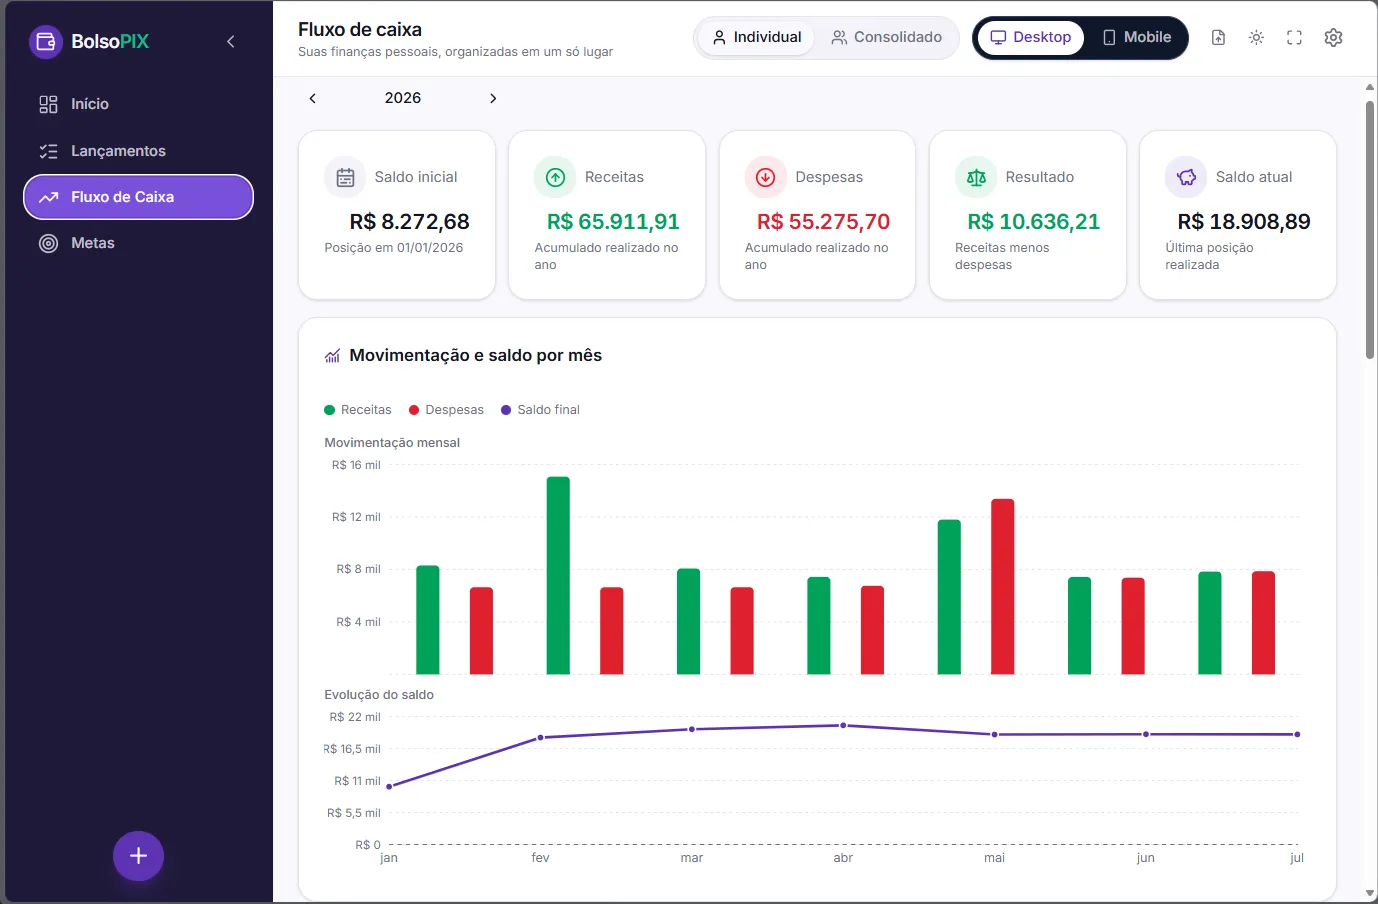Open the Metas page
1378x904 pixels.
[x=138, y=243]
